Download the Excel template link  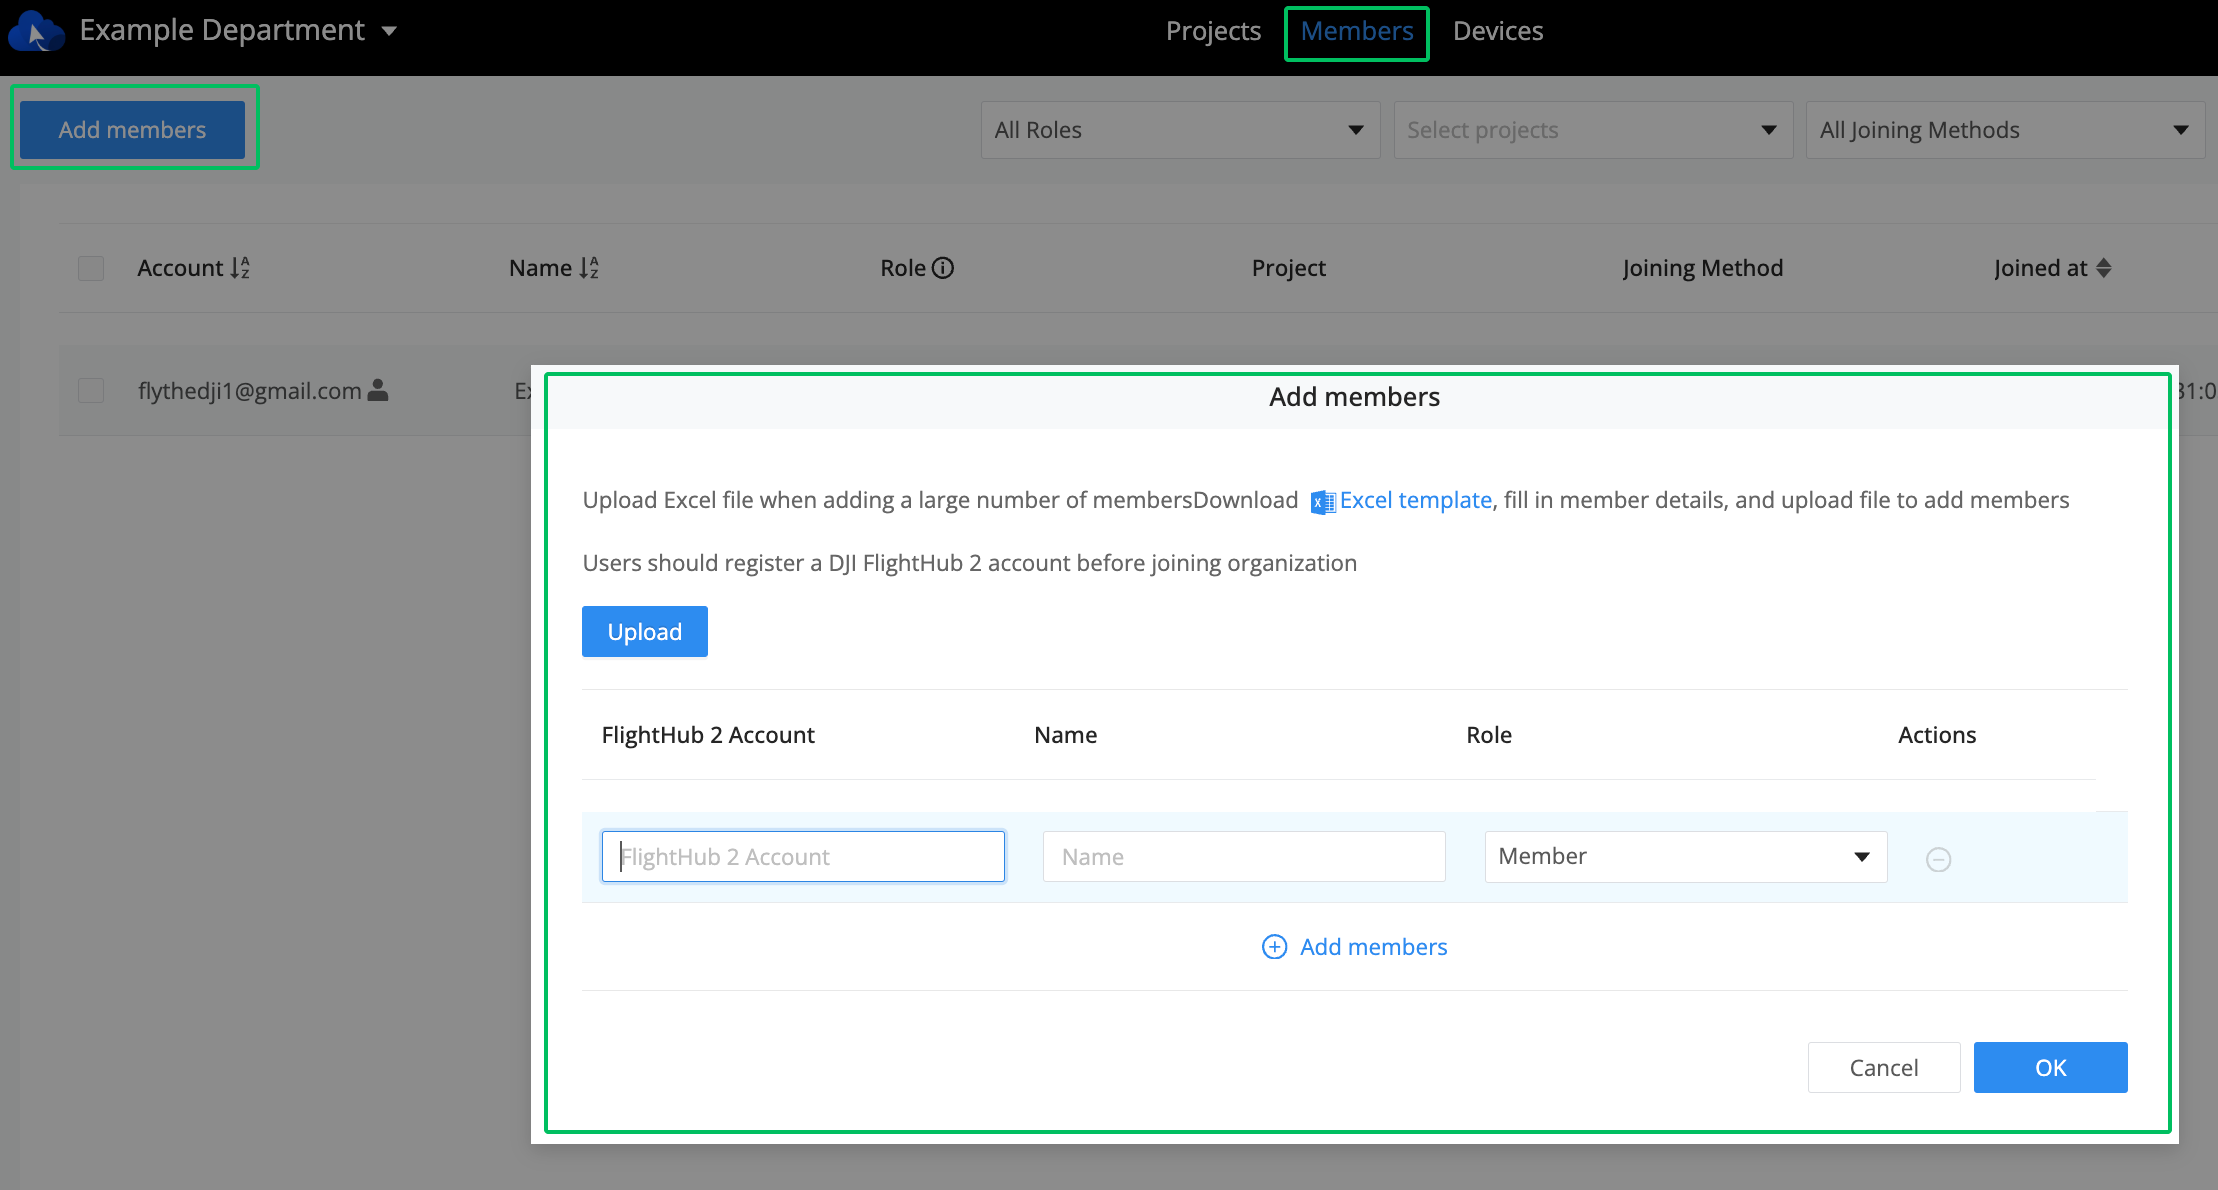point(1415,500)
